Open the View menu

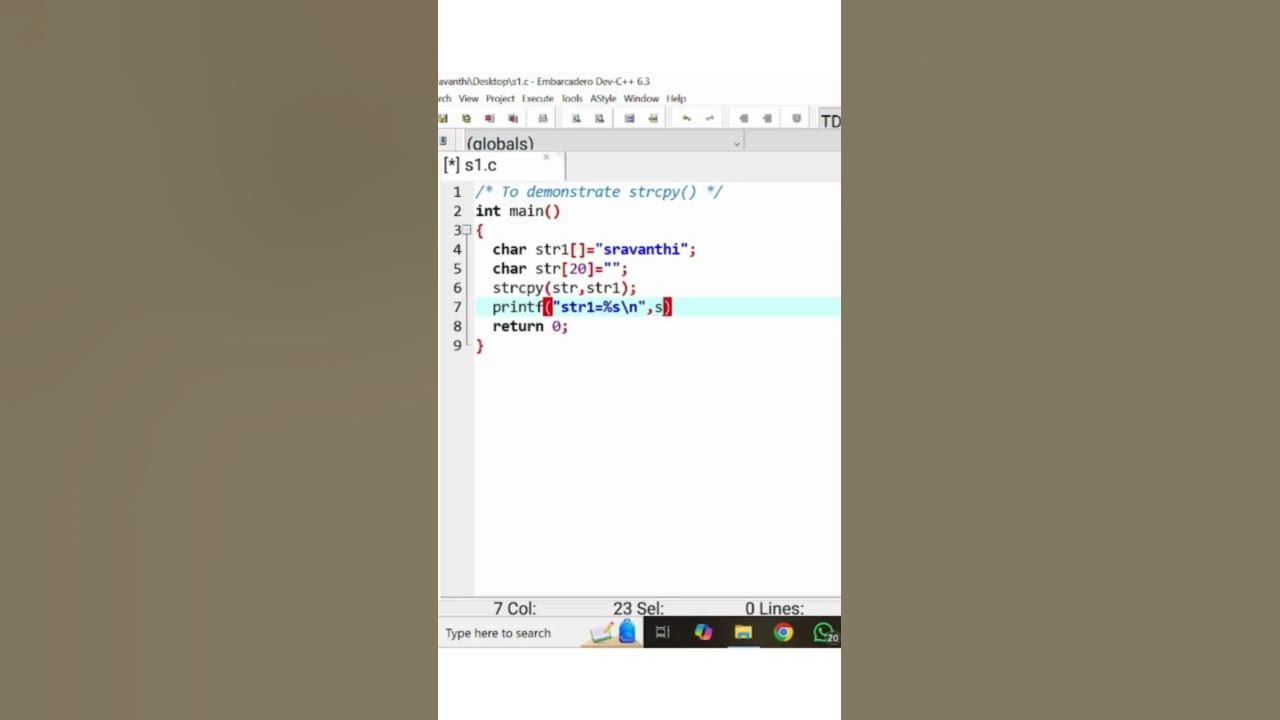(468, 99)
